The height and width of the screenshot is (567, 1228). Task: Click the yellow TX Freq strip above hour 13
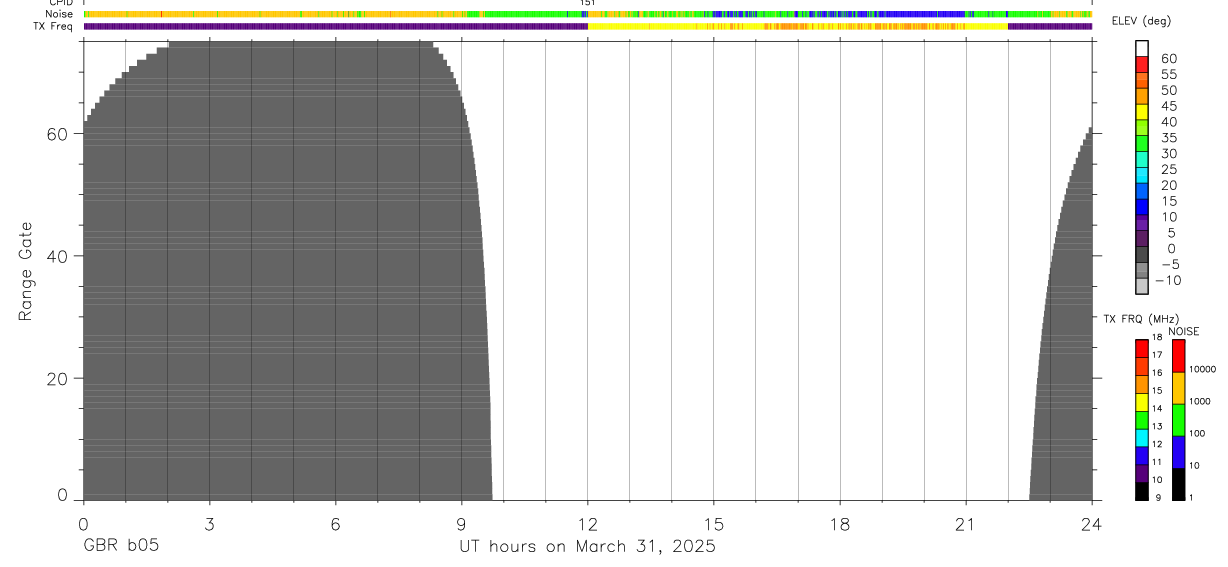[x=629, y=26]
